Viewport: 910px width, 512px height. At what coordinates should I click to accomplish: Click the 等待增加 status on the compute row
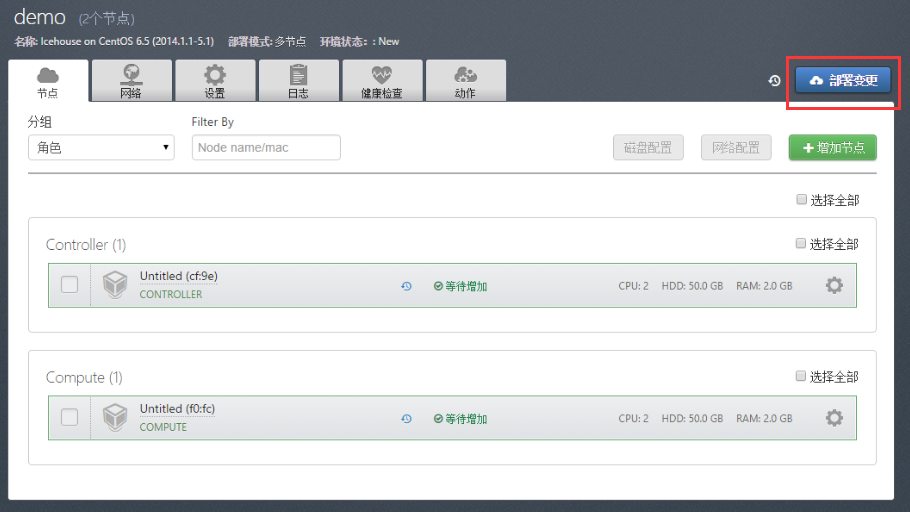click(460, 419)
